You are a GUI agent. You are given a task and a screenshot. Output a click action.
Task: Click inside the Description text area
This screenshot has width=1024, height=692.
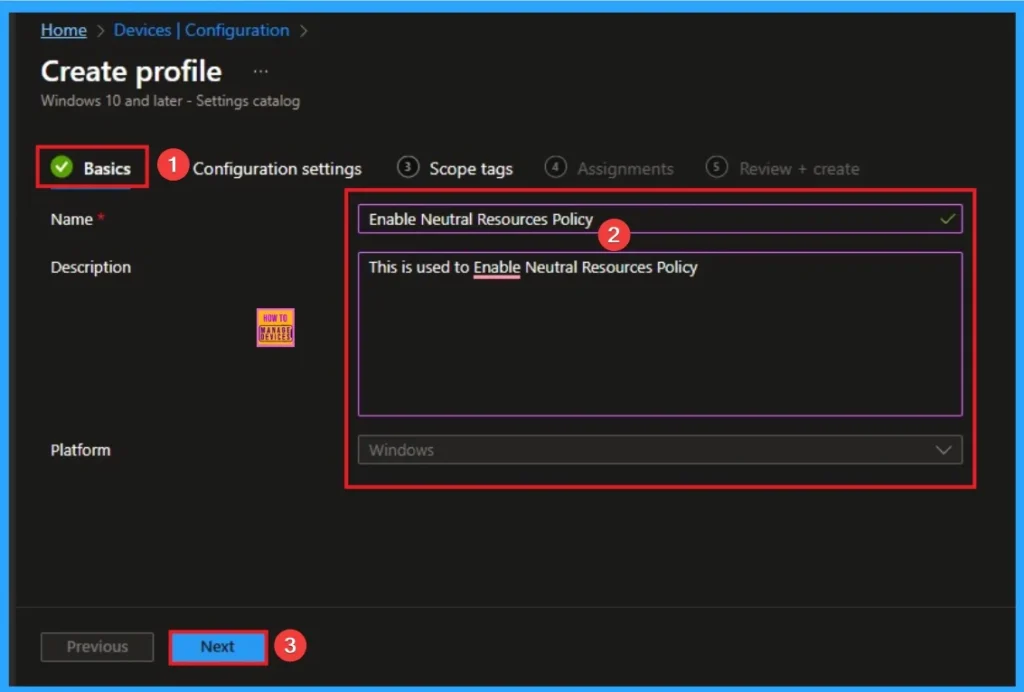point(660,340)
